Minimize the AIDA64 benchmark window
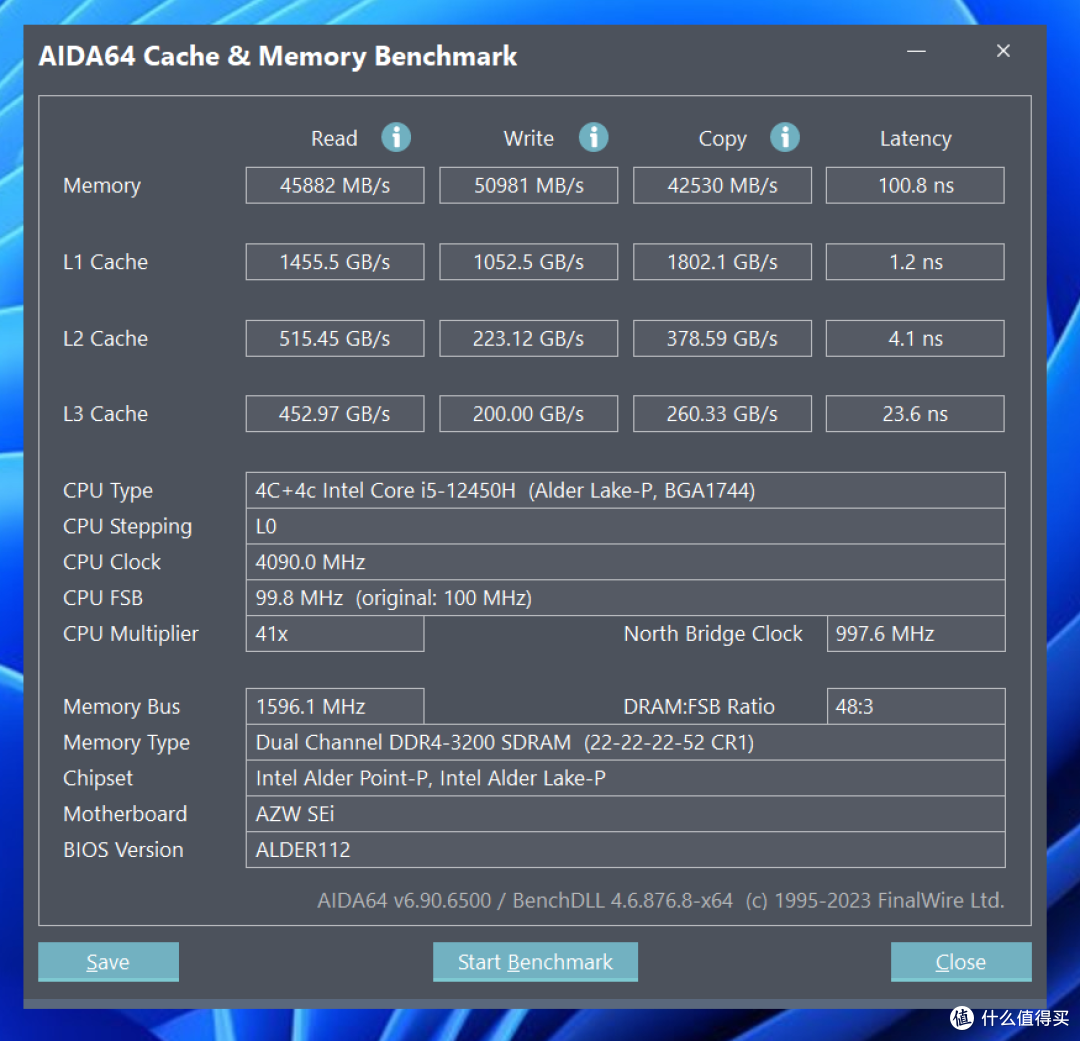Image resolution: width=1080 pixels, height=1041 pixels. pos(916,51)
